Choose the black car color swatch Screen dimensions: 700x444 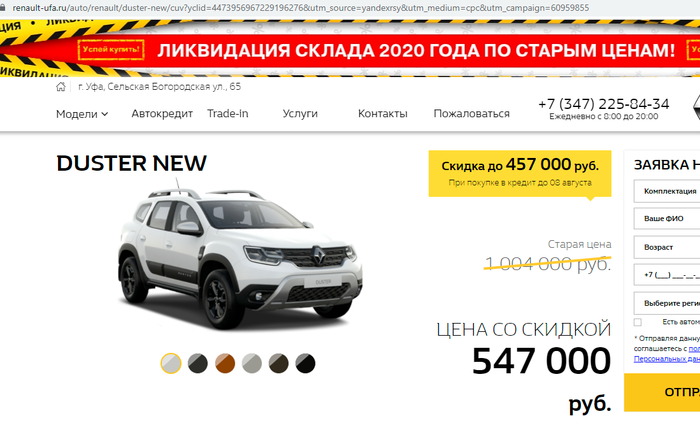(x=305, y=363)
